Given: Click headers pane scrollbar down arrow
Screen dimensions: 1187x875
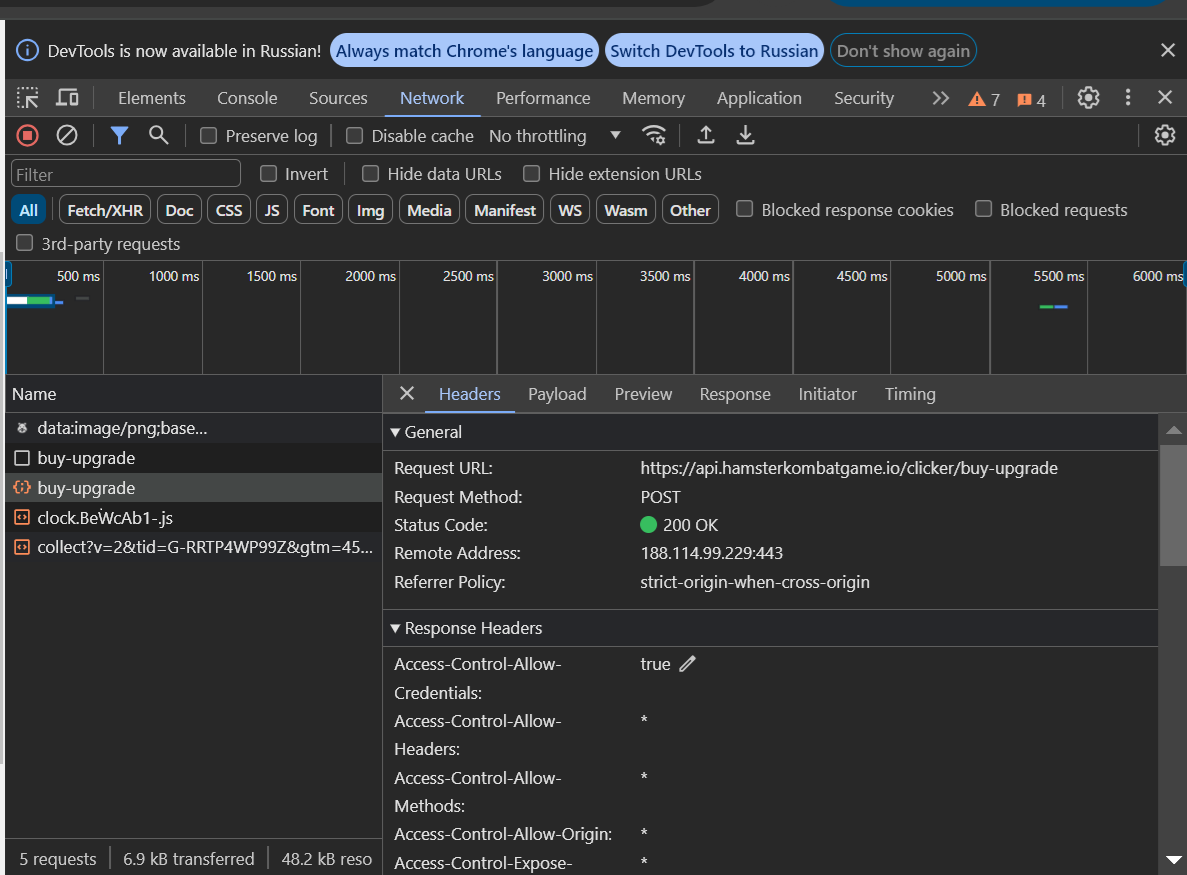Looking at the screenshot, I should tap(1173, 860).
